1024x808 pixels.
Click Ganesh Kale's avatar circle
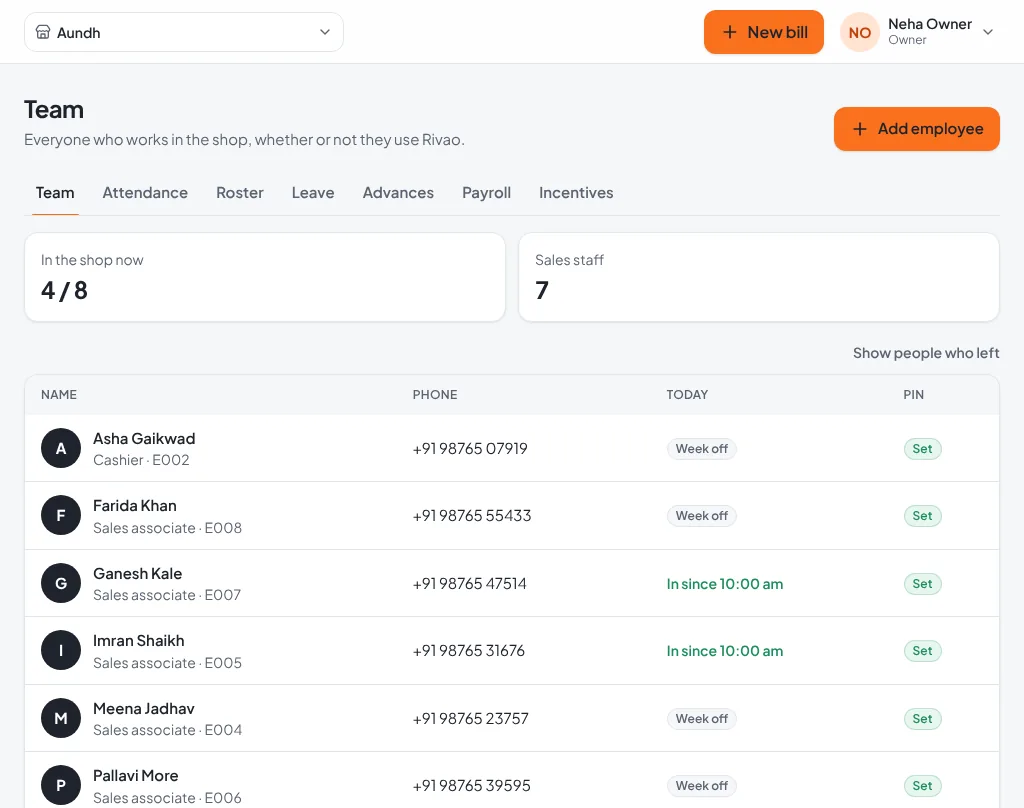[x=61, y=583]
